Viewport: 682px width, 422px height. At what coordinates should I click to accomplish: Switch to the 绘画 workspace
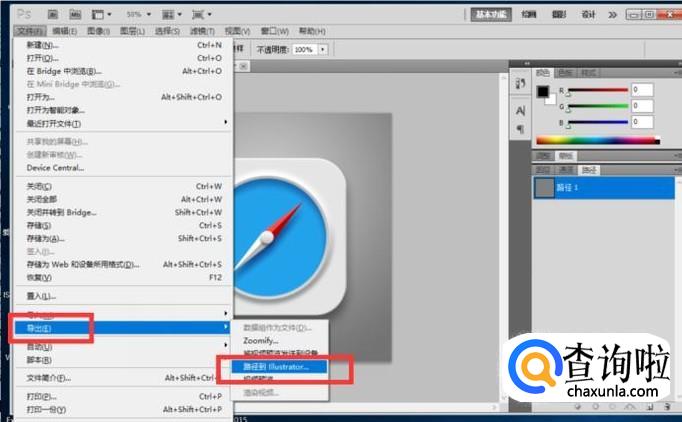528,14
